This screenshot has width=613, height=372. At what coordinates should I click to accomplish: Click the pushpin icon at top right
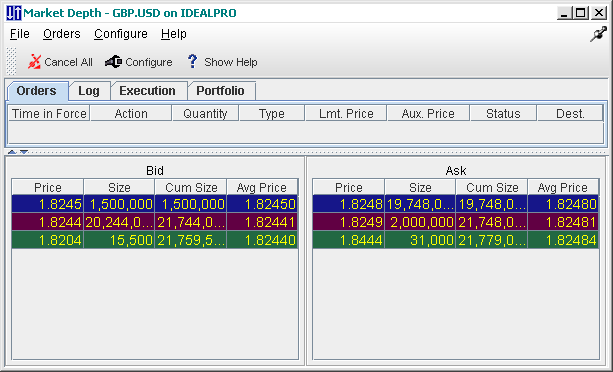point(598,34)
